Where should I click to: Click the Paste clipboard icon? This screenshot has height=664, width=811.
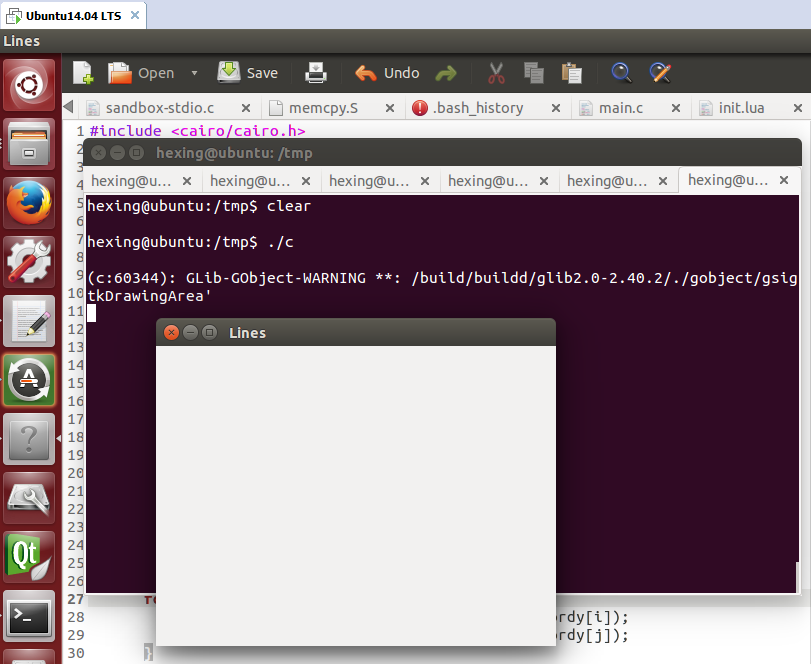coord(572,73)
